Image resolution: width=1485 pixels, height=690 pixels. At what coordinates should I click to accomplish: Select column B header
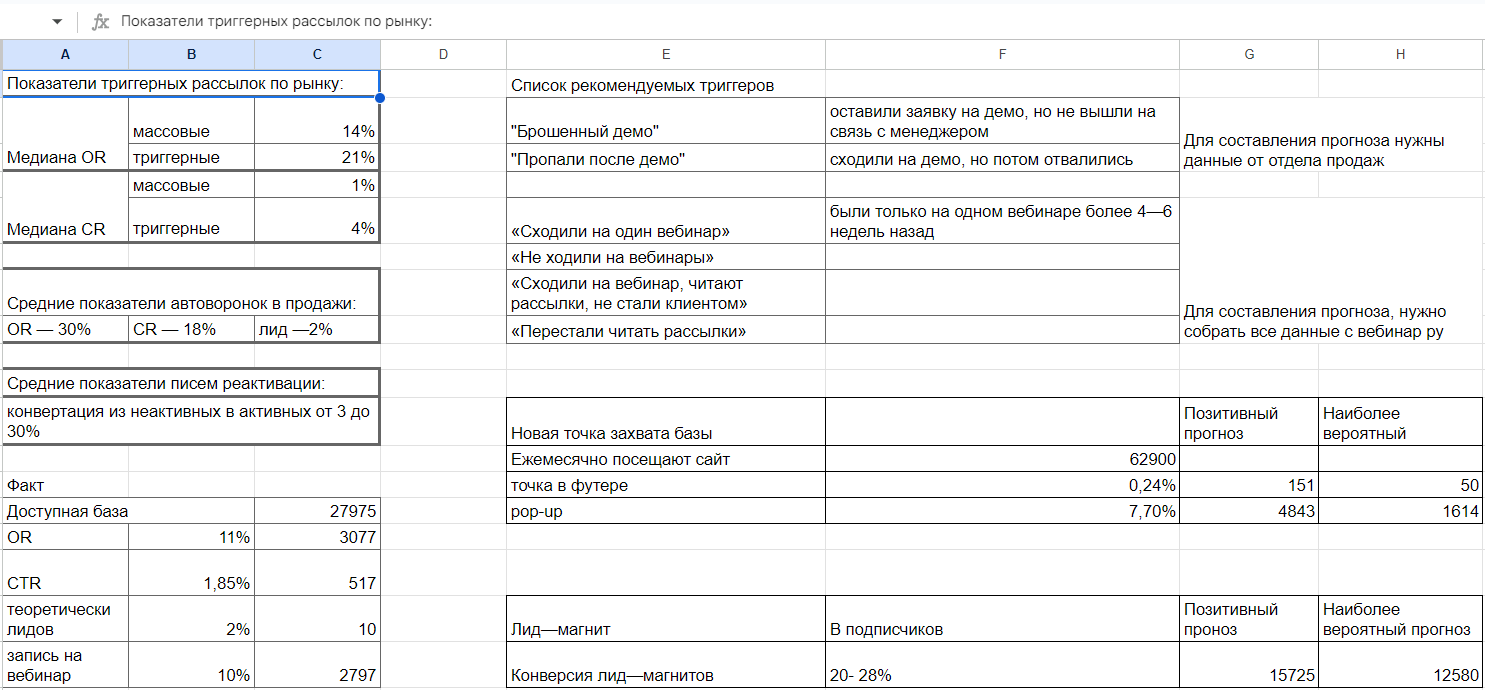(191, 55)
